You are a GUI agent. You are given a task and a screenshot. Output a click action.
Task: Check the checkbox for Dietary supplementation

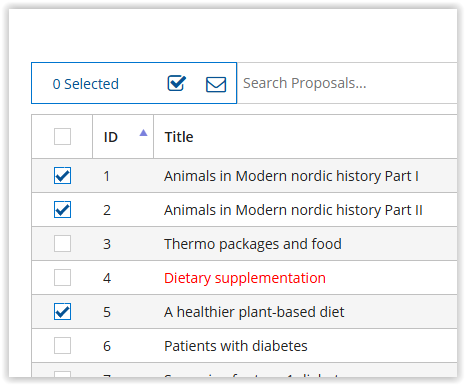pos(62,278)
